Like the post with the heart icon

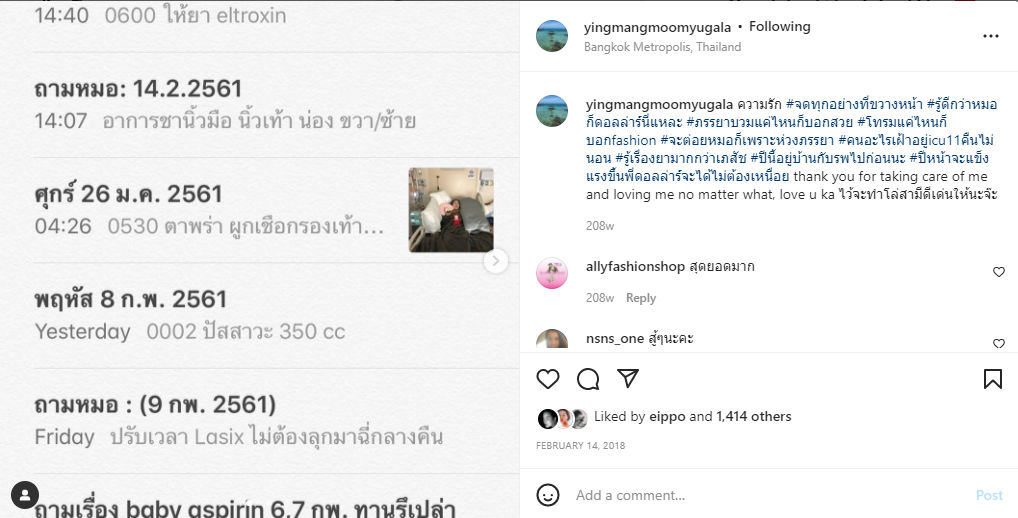(x=548, y=379)
